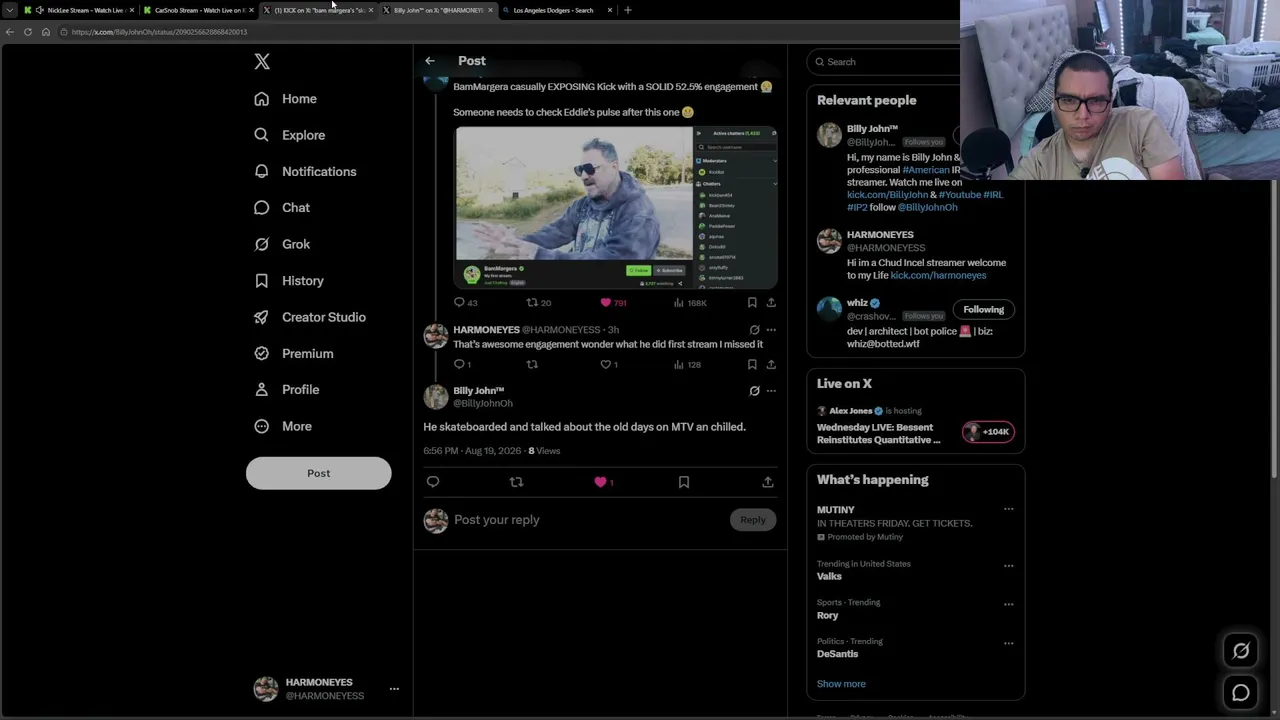
Task: Open Notifications in the sidebar
Action: point(305,171)
